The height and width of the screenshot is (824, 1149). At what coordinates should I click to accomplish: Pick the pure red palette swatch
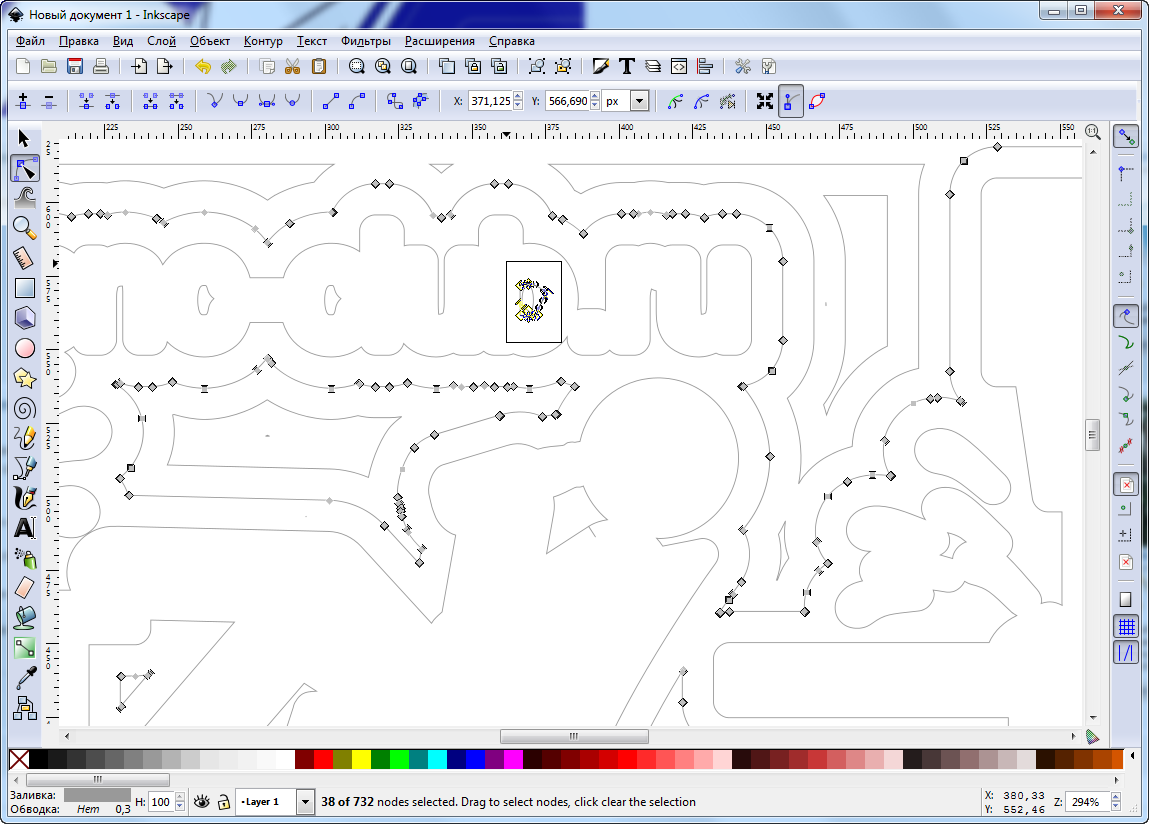tap(323, 759)
